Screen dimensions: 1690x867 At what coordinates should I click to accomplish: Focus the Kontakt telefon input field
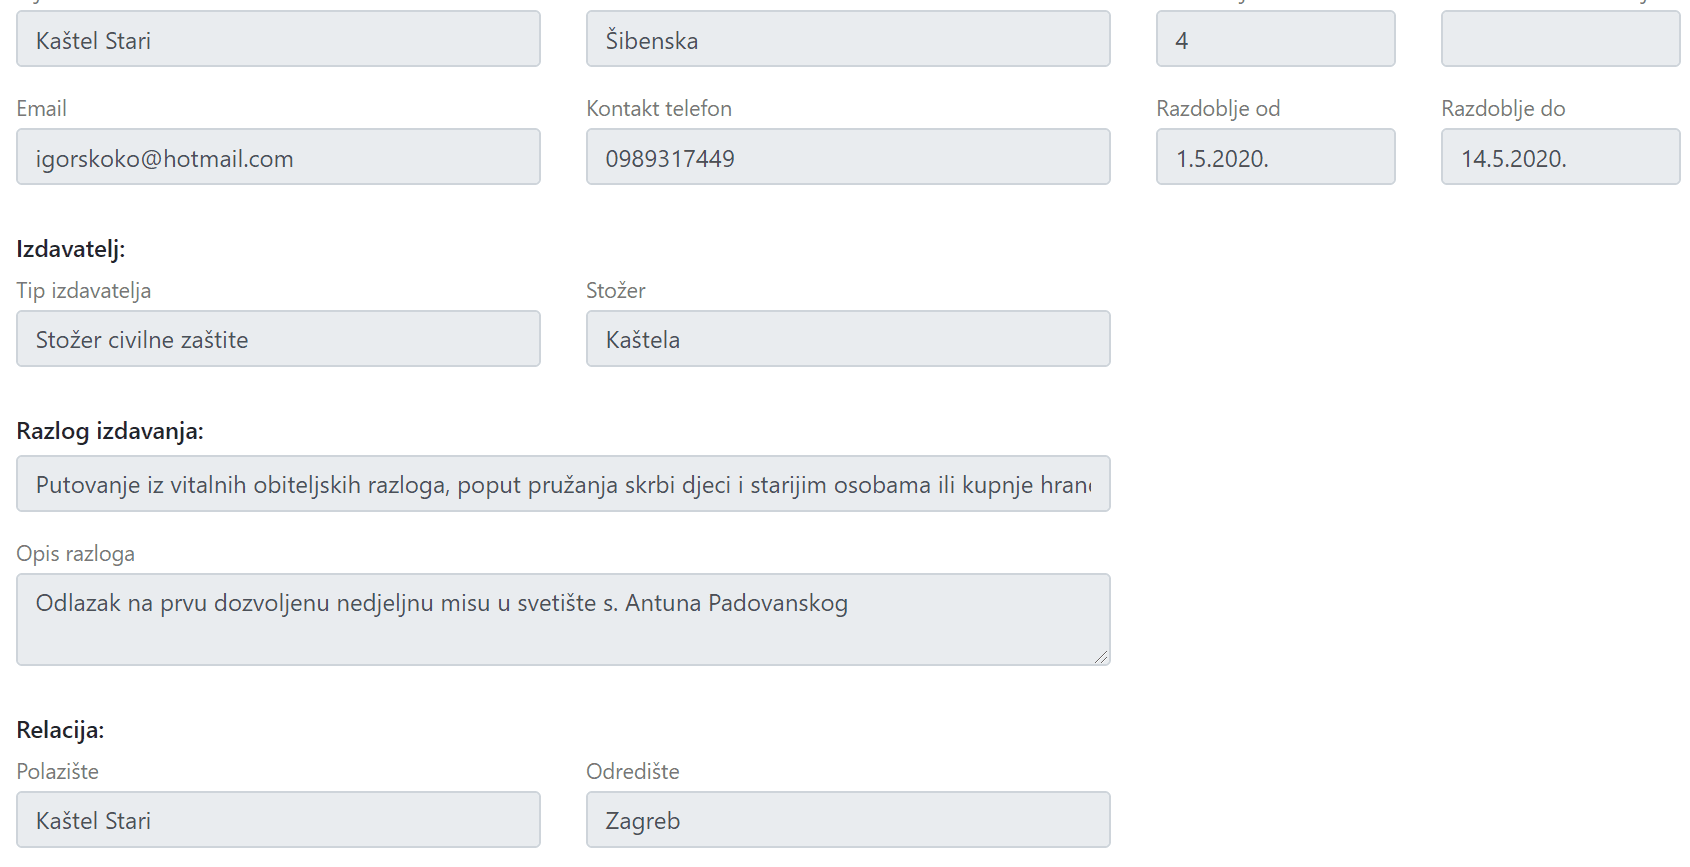point(848,157)
